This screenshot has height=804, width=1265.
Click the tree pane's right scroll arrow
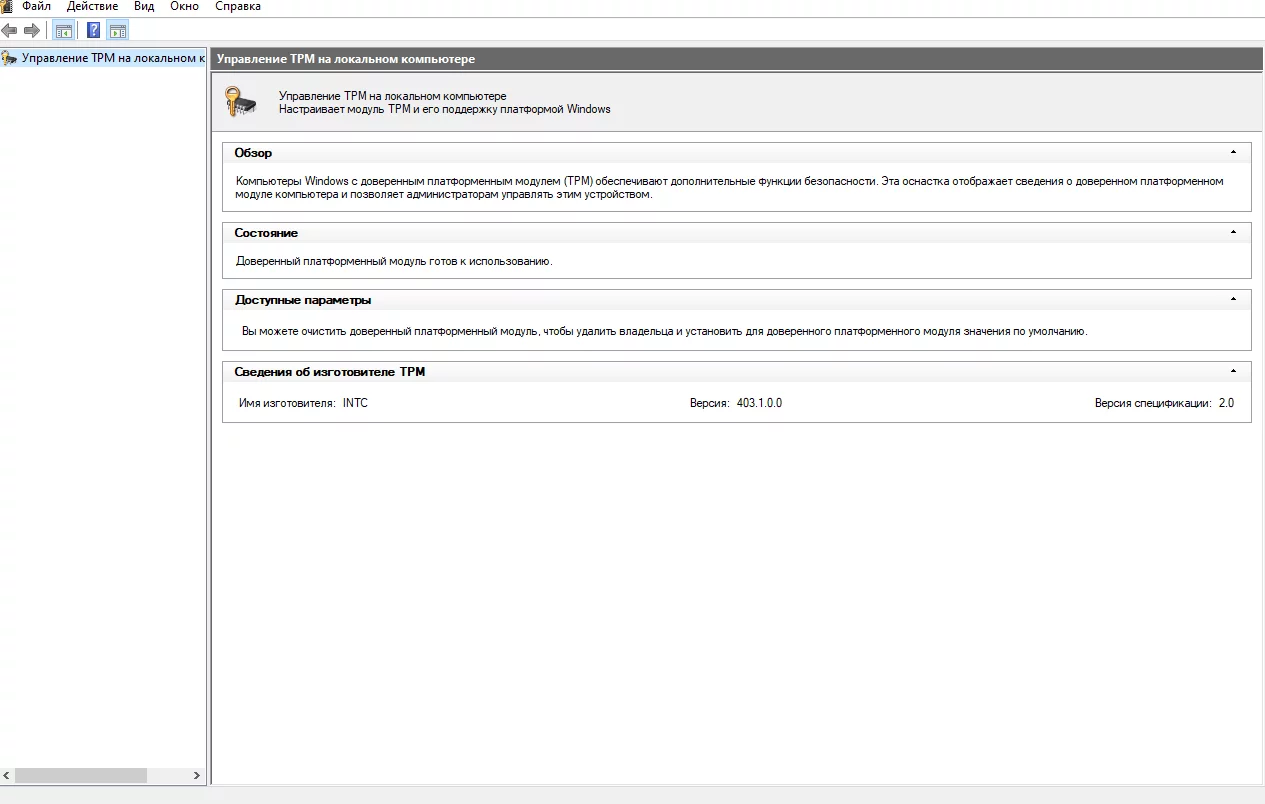(x=196, y=776)
